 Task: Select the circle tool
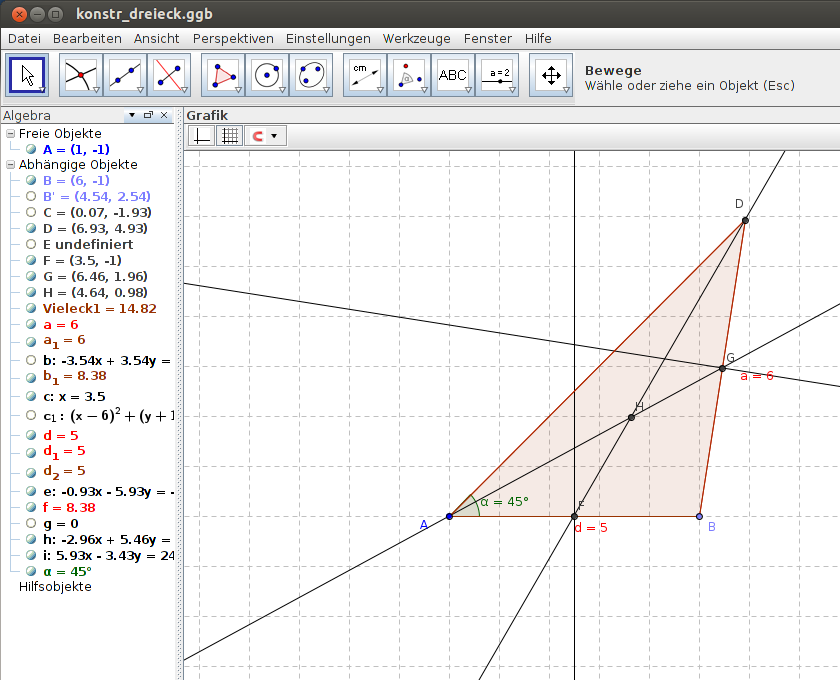point(268,74)
